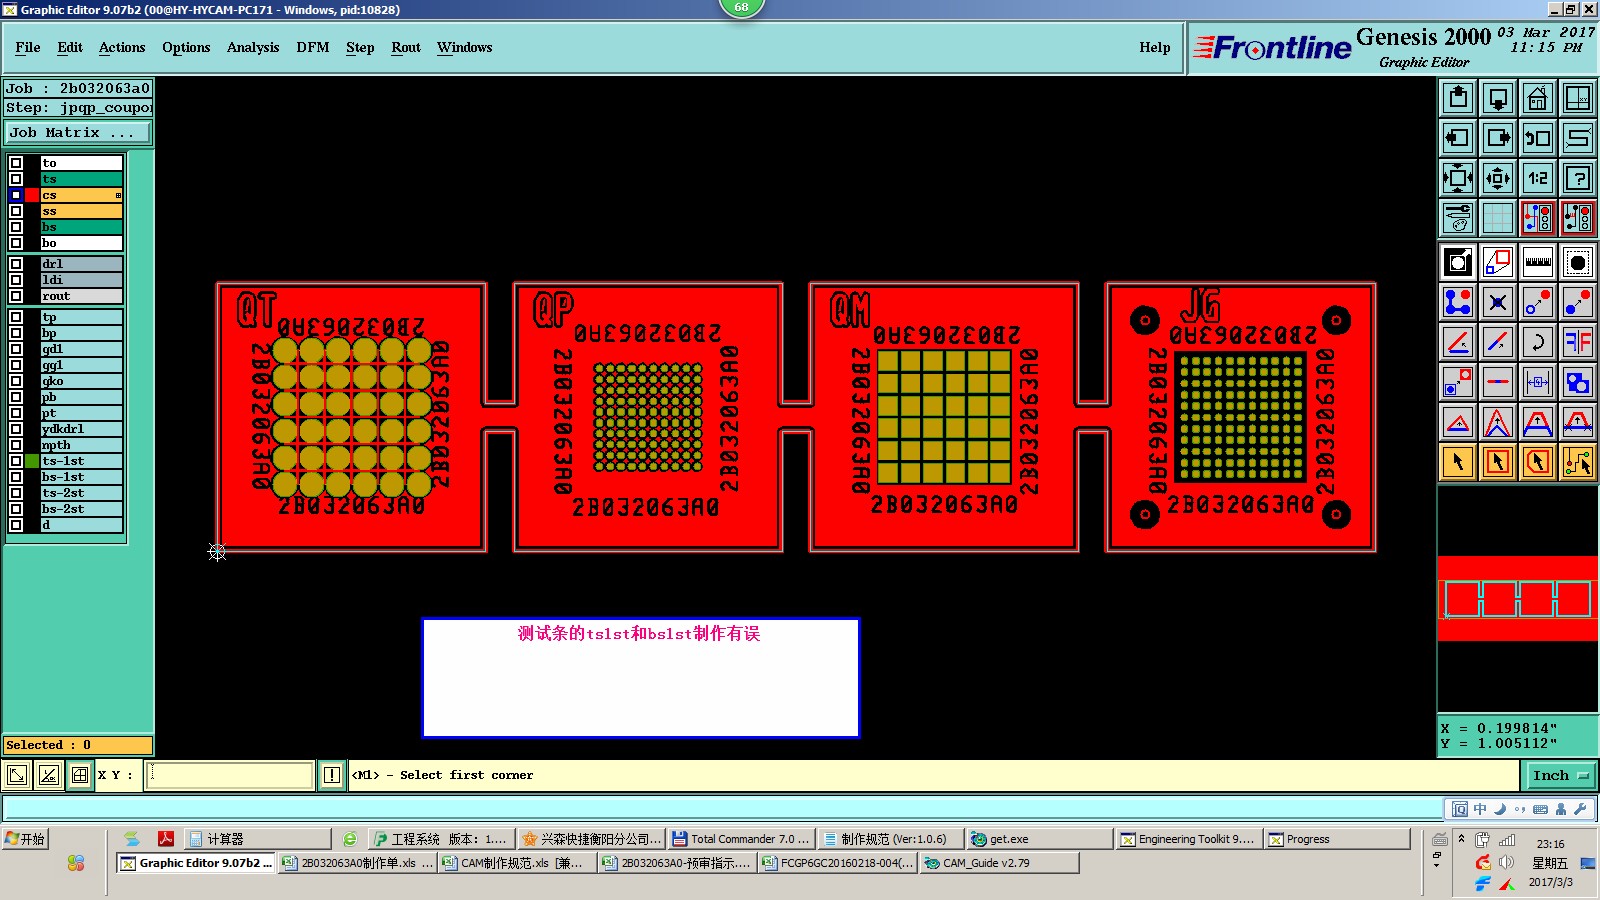
Task: Select the ldi layer name
Action: [x=81, y=280]
